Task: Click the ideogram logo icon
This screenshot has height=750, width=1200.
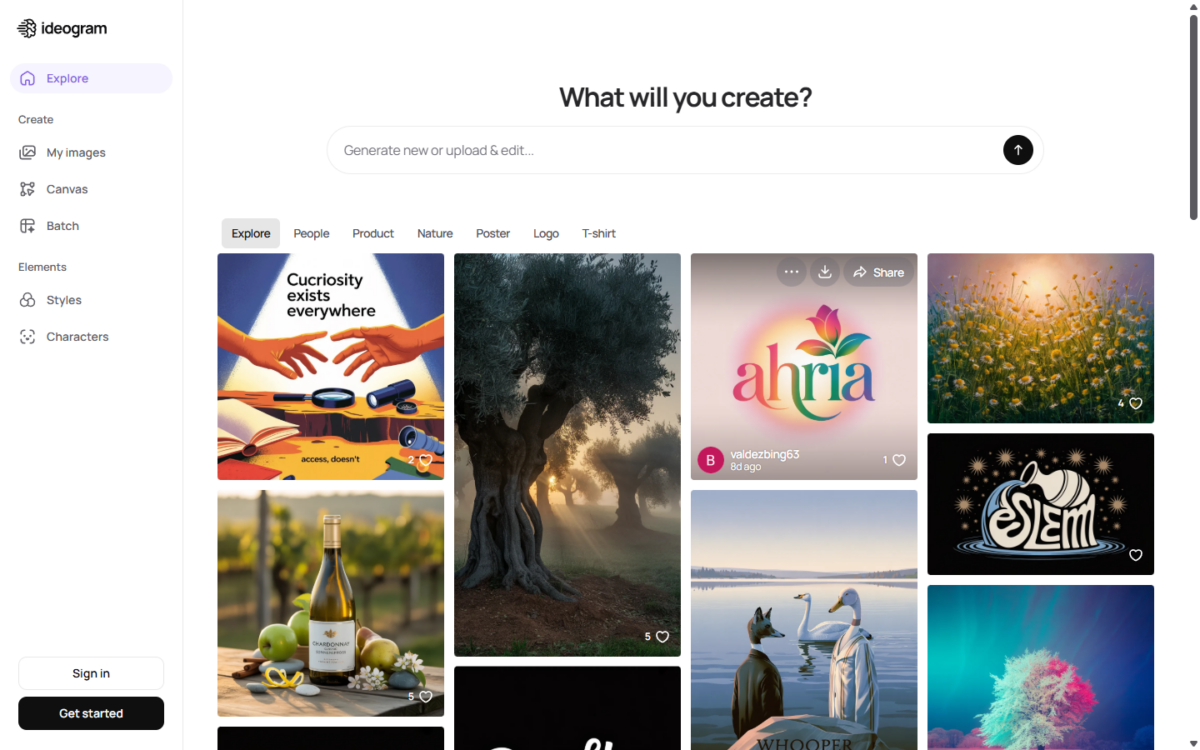Action: (x=27, y=28)
